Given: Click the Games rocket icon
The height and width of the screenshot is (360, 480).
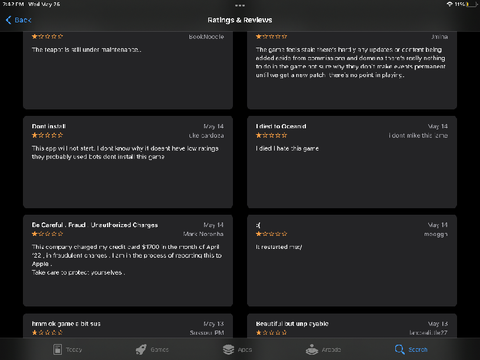Looking at the screenshot, I should [141, 349].
